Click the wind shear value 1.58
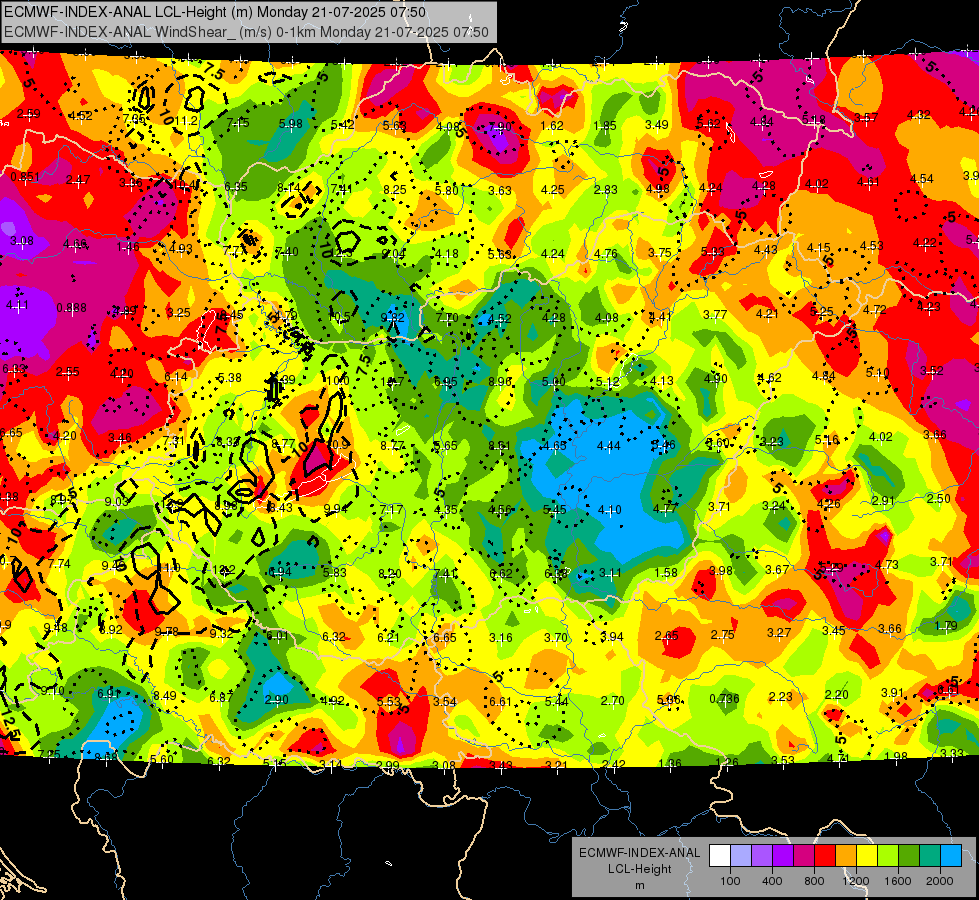The height and width of the screenshot is (900, 979). coord(666,572)
